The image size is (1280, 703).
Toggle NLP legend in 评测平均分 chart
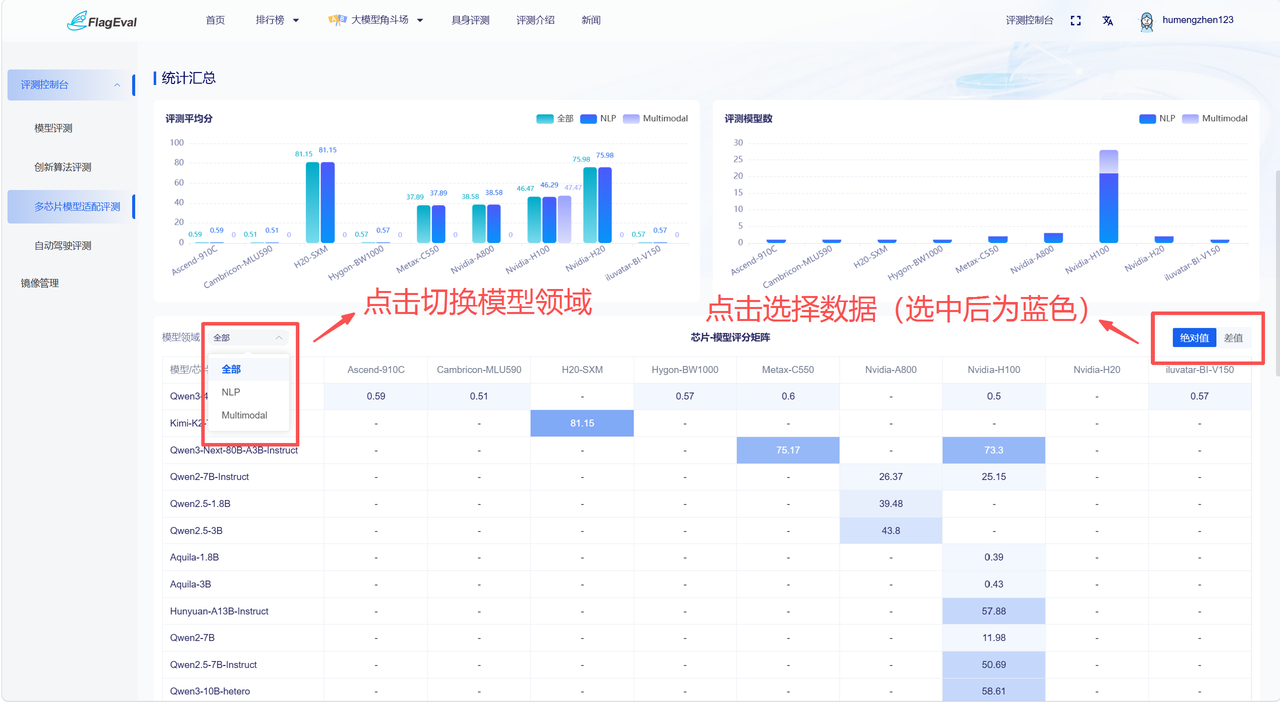598,118
